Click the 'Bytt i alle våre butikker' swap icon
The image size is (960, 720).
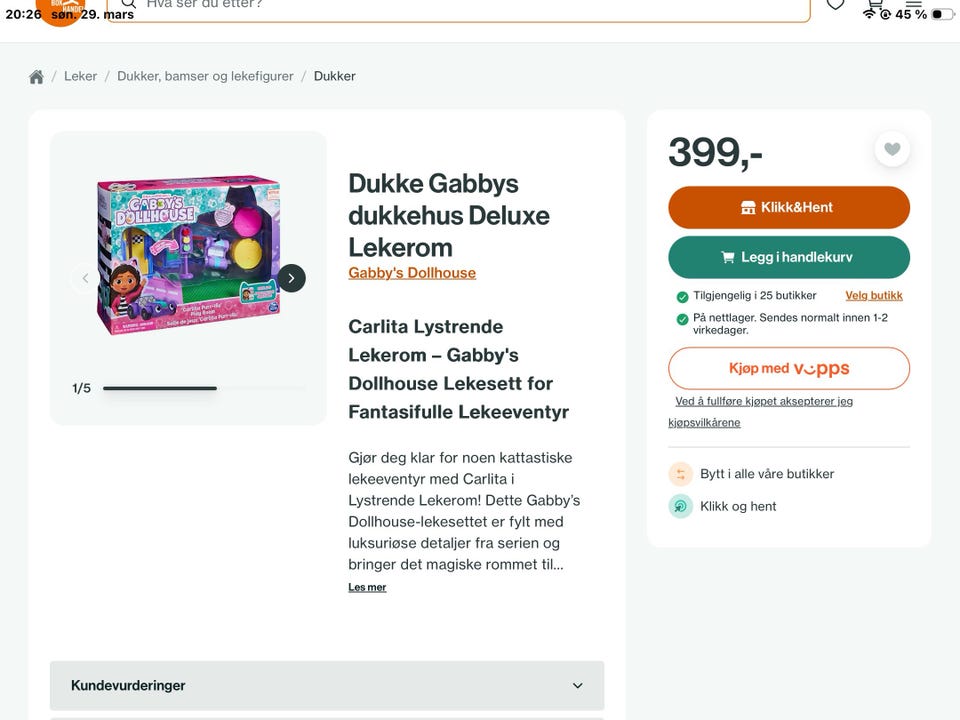(681, 473)
